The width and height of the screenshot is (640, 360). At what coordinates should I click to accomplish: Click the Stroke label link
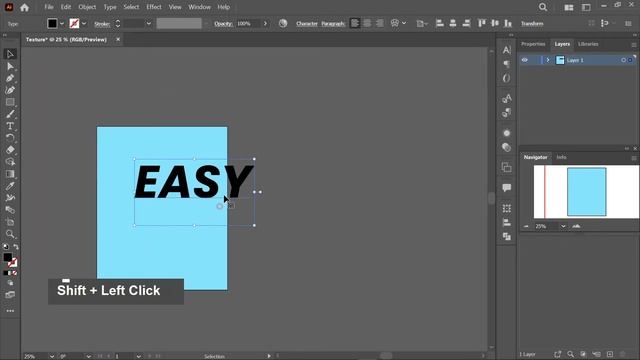click(x=102, y=24)
